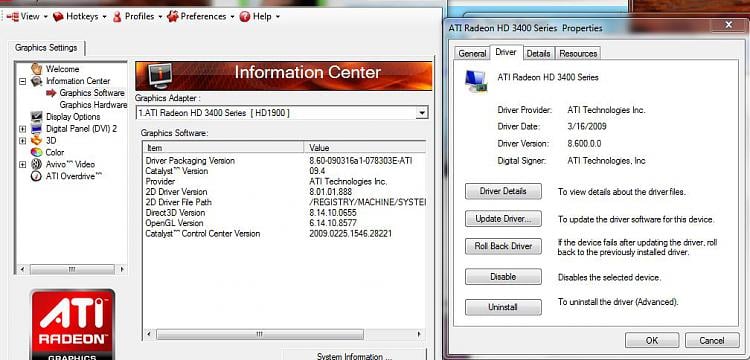This screenshot has width=750, height=360.
Task: Open the Profiles menu
Action: point(138,16)
